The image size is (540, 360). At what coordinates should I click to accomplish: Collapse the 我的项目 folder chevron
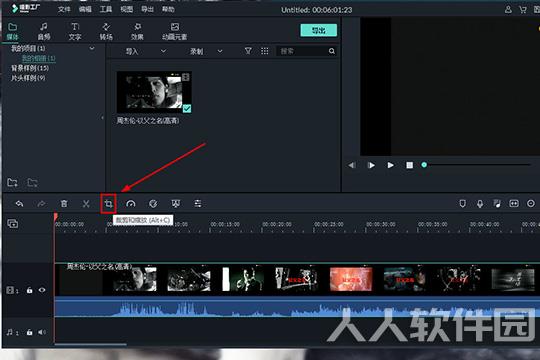click(92, 48)
